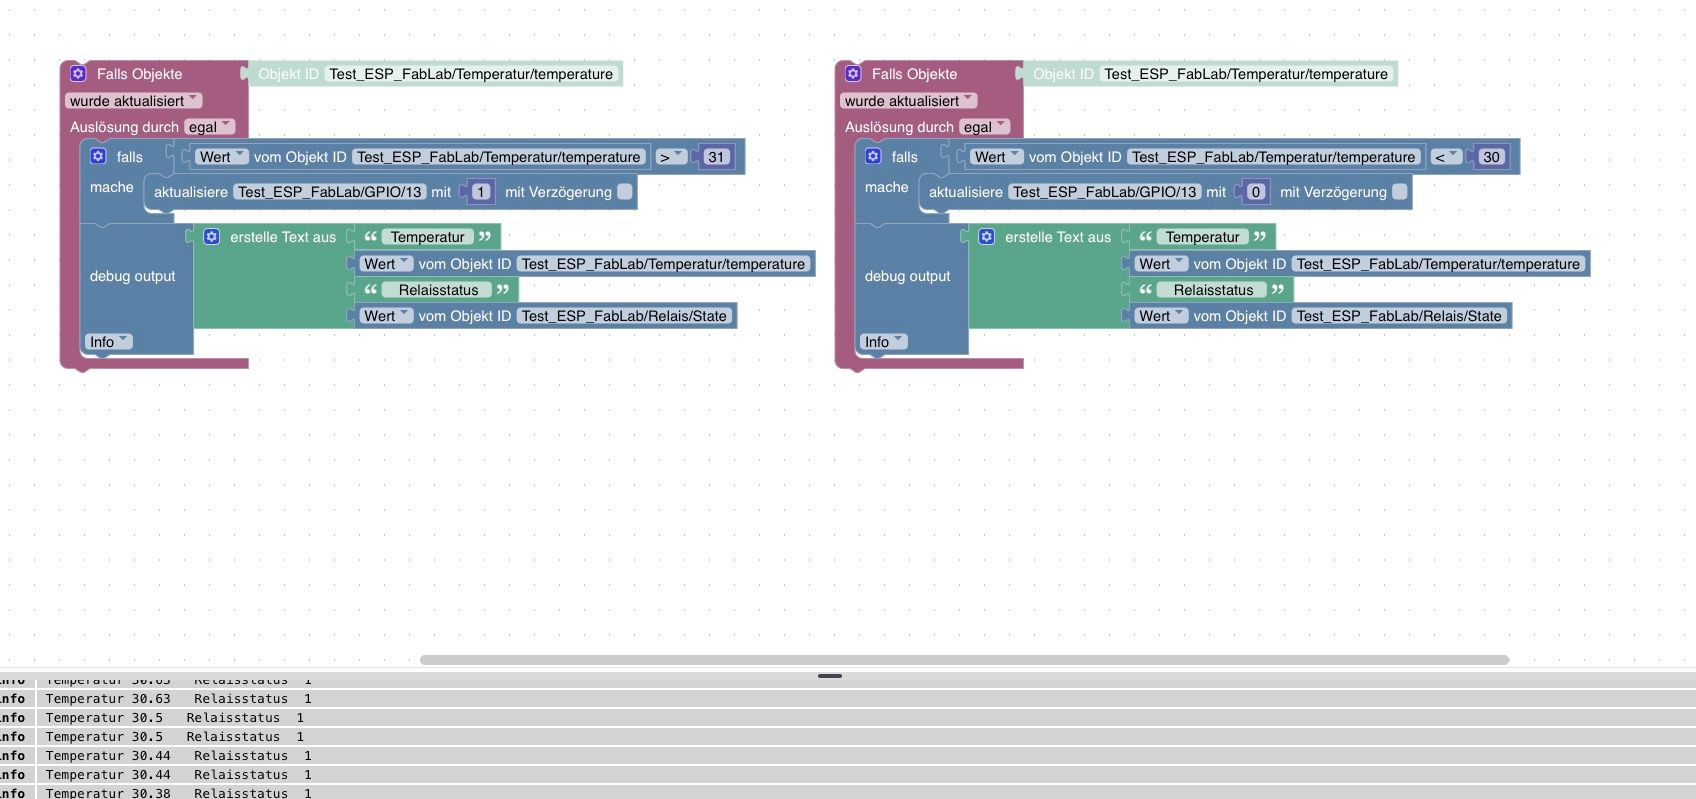Select left trigger Objekt ID temperature field
This screenshot has height=799, width=1696.
pyautogui.click(x=471, y=73)
